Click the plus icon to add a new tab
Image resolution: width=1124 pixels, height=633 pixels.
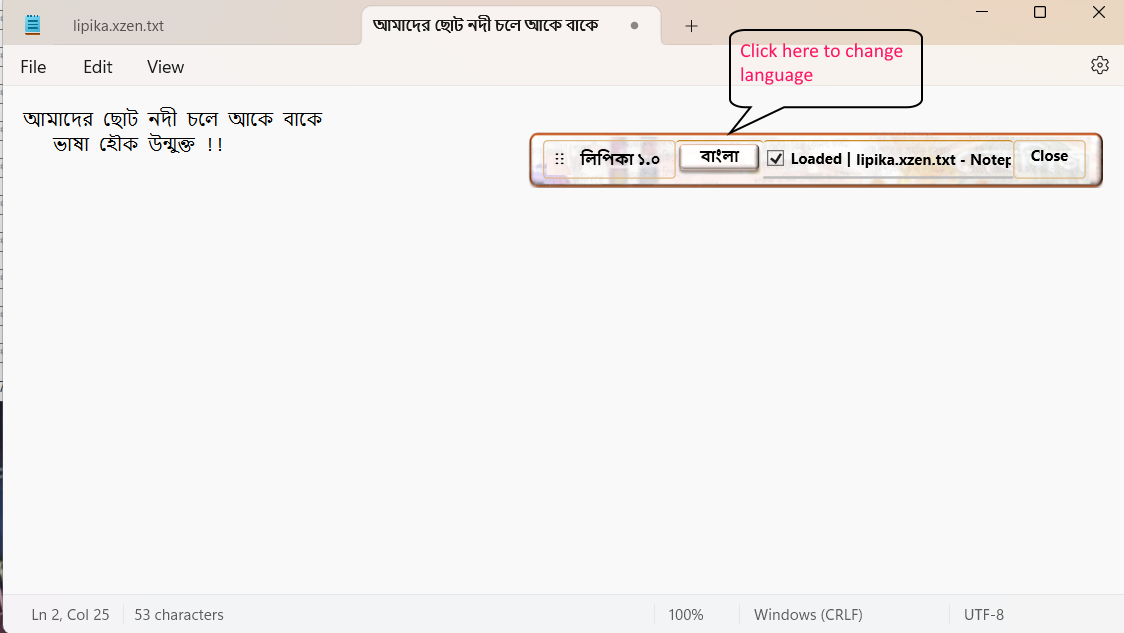(691, 26)
